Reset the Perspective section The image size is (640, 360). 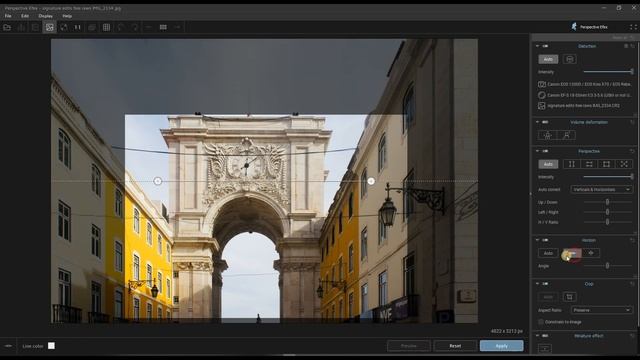(632, 151)
